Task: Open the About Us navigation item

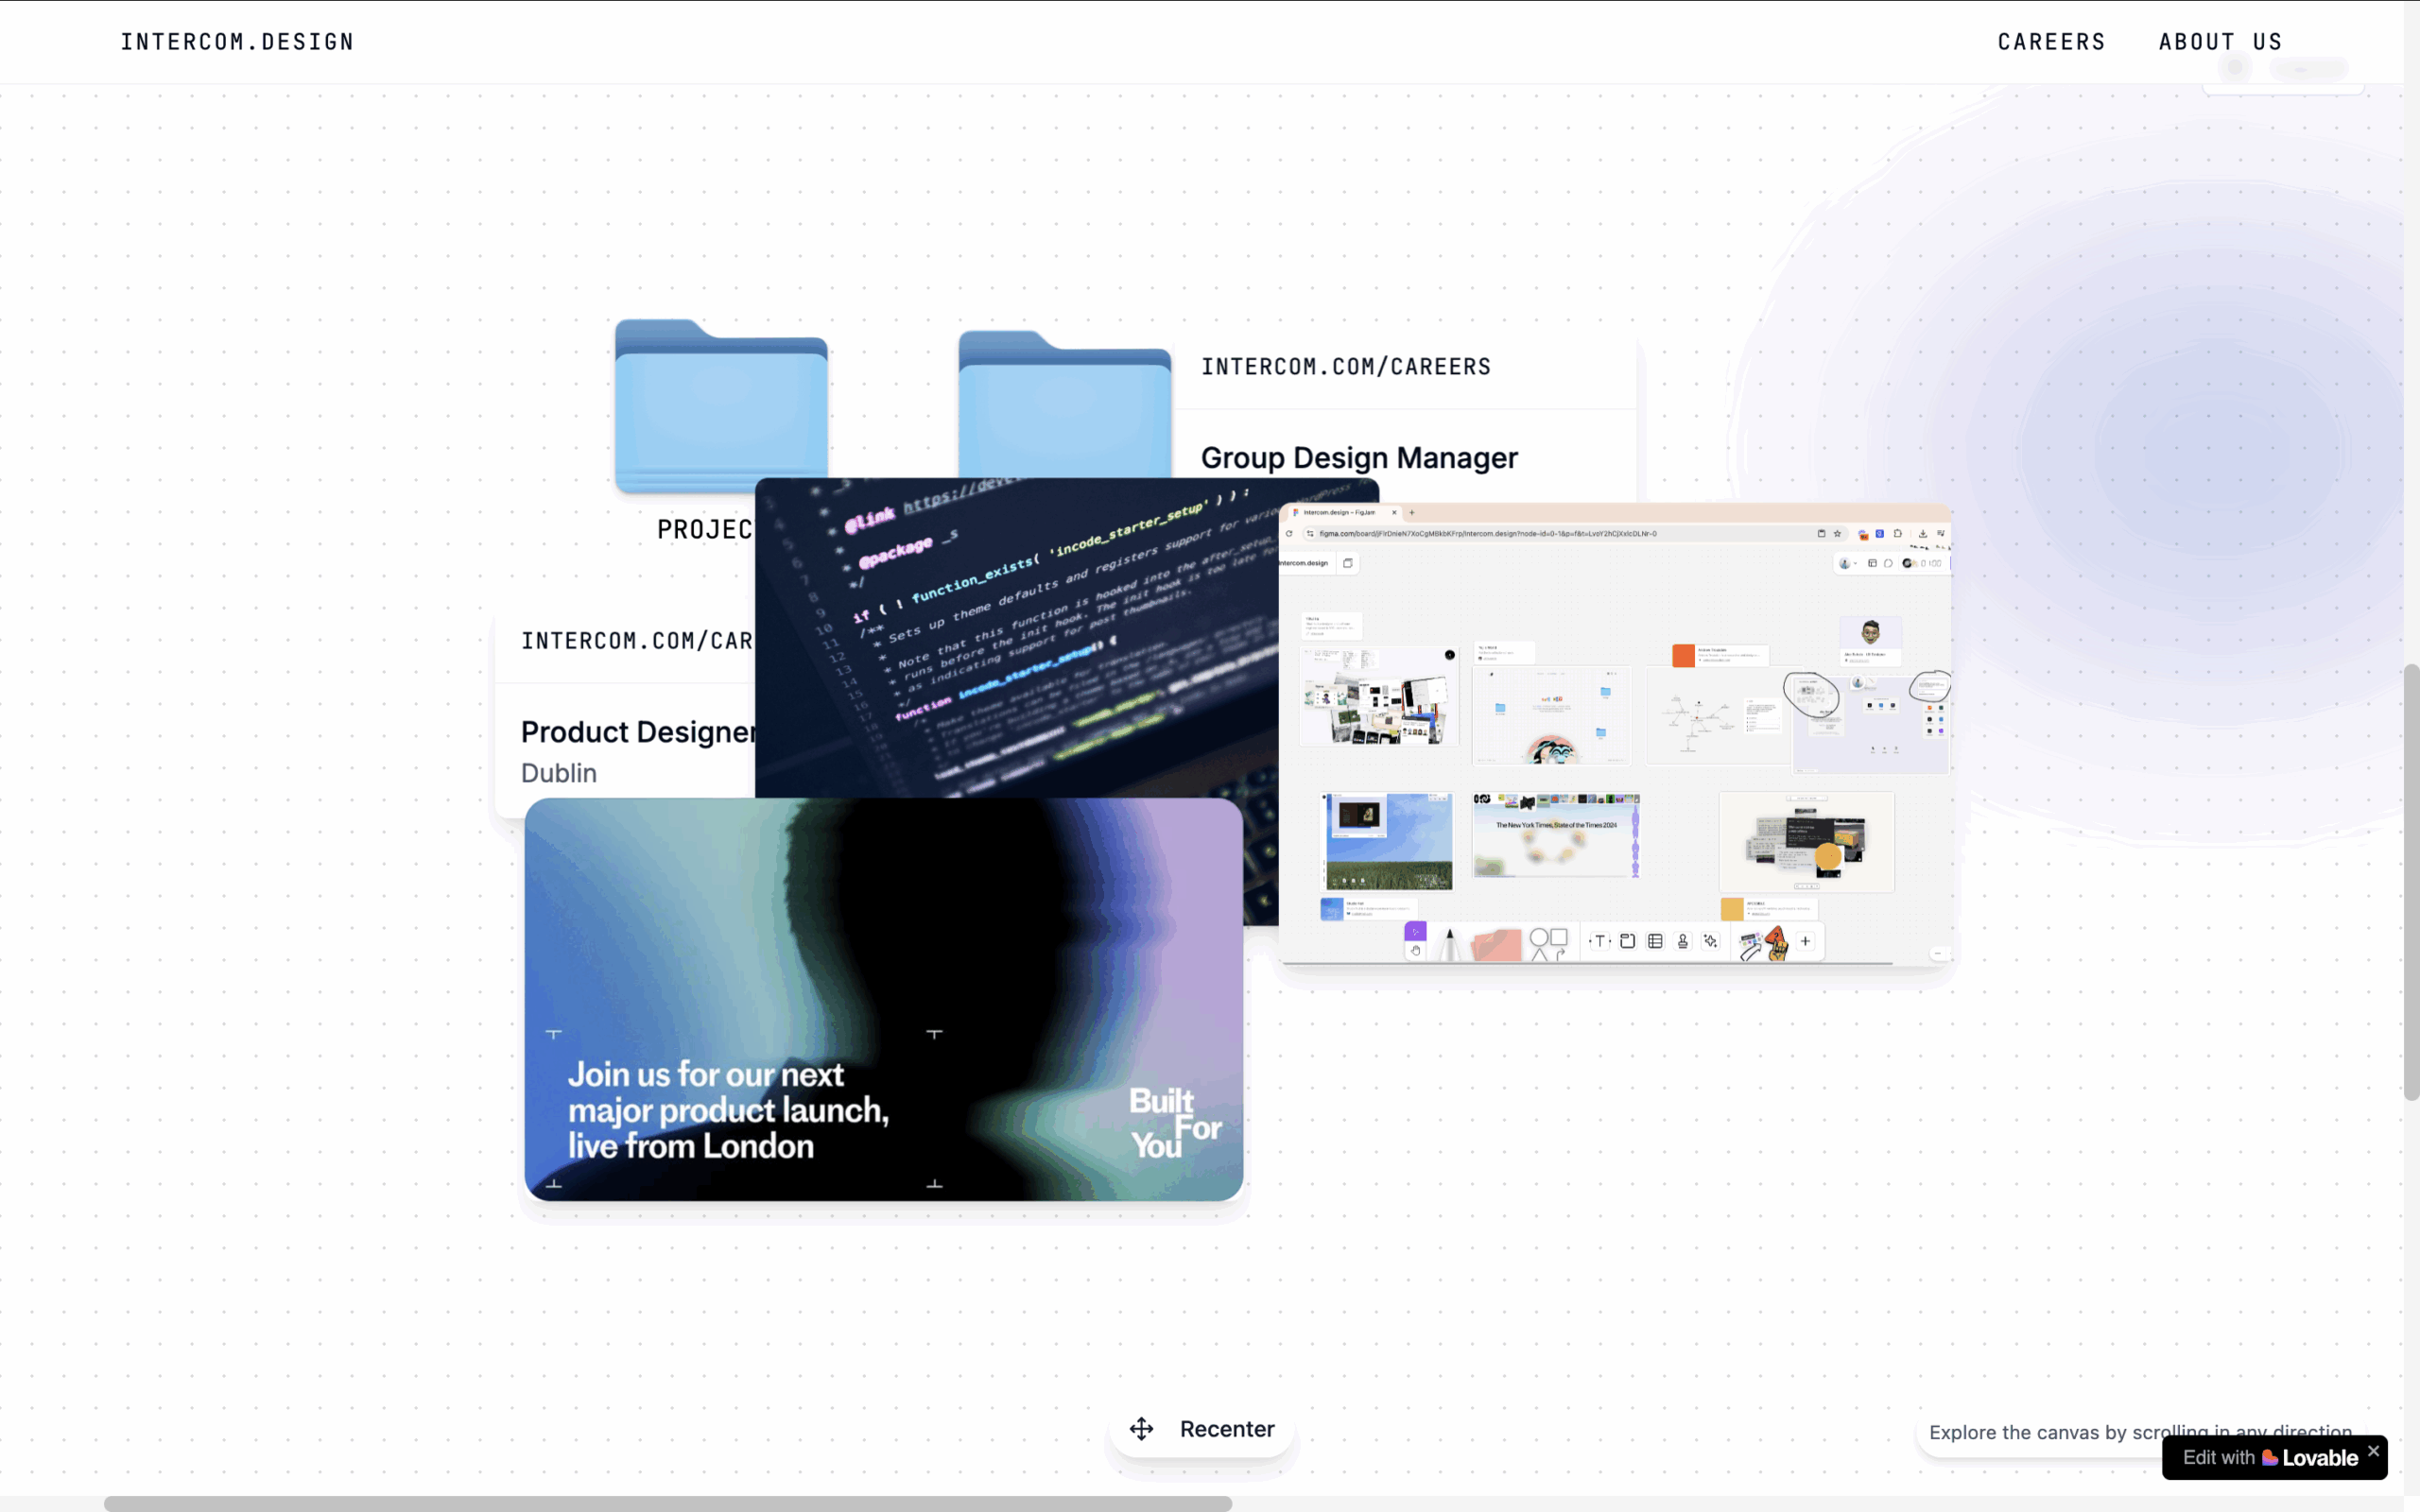Action: pyautogui.click(x=2220, y=42)
